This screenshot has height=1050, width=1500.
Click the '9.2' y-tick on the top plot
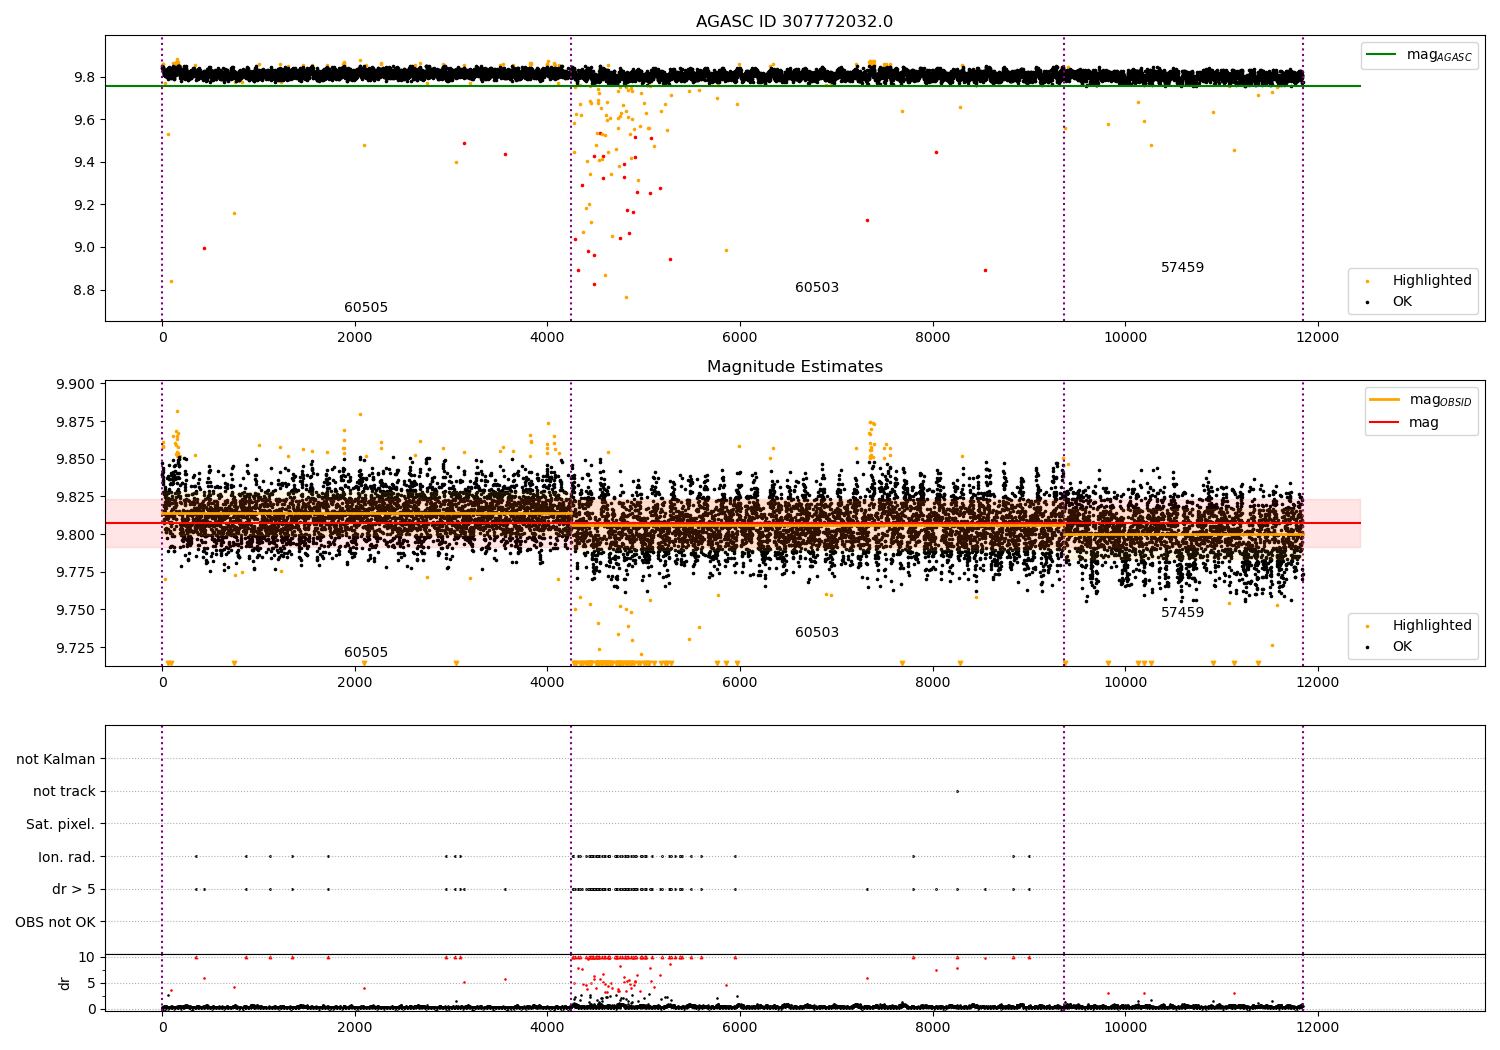(x=84, y=205)
